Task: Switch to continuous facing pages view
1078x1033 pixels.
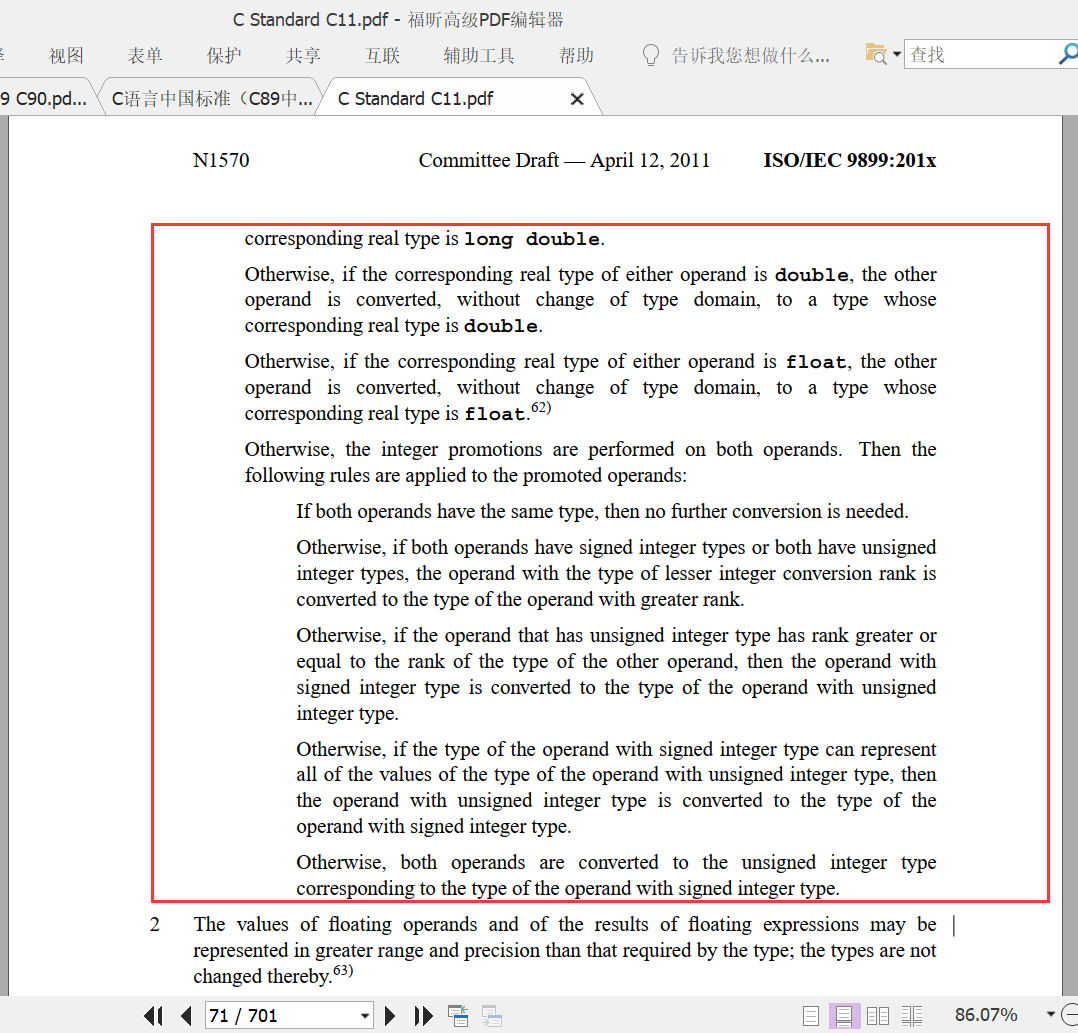Action: [912, 1015]
